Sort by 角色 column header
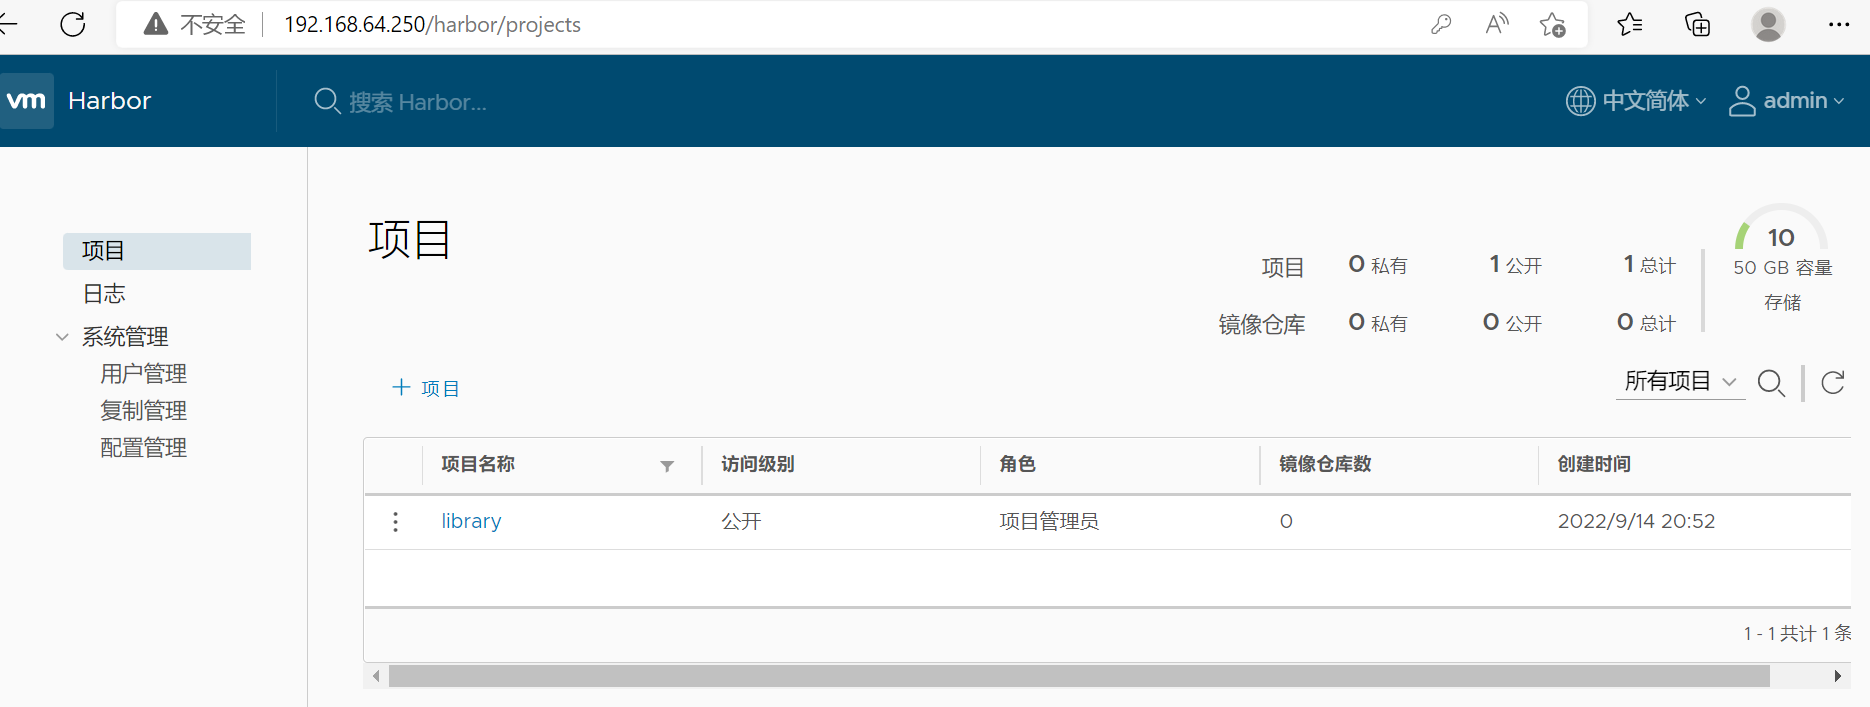 [1018, 464]
